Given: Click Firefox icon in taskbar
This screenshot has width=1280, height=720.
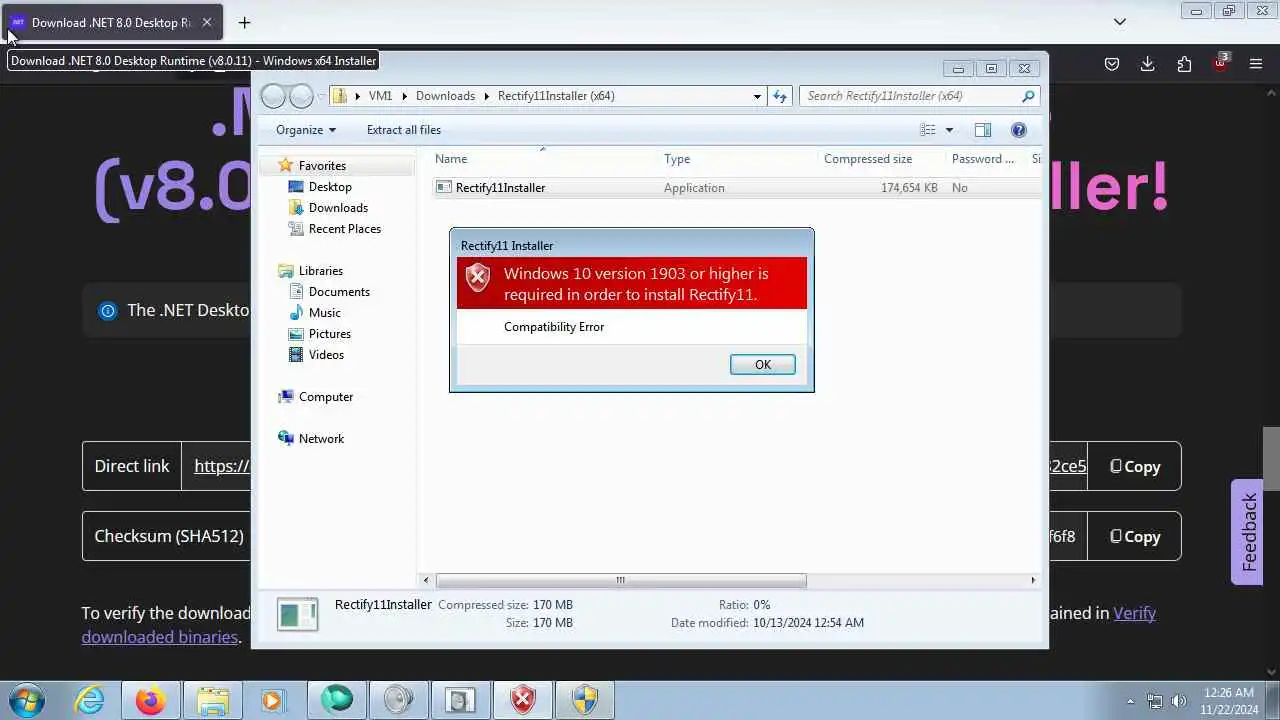Looking at the screenshot, I should (x=151, y=700).
